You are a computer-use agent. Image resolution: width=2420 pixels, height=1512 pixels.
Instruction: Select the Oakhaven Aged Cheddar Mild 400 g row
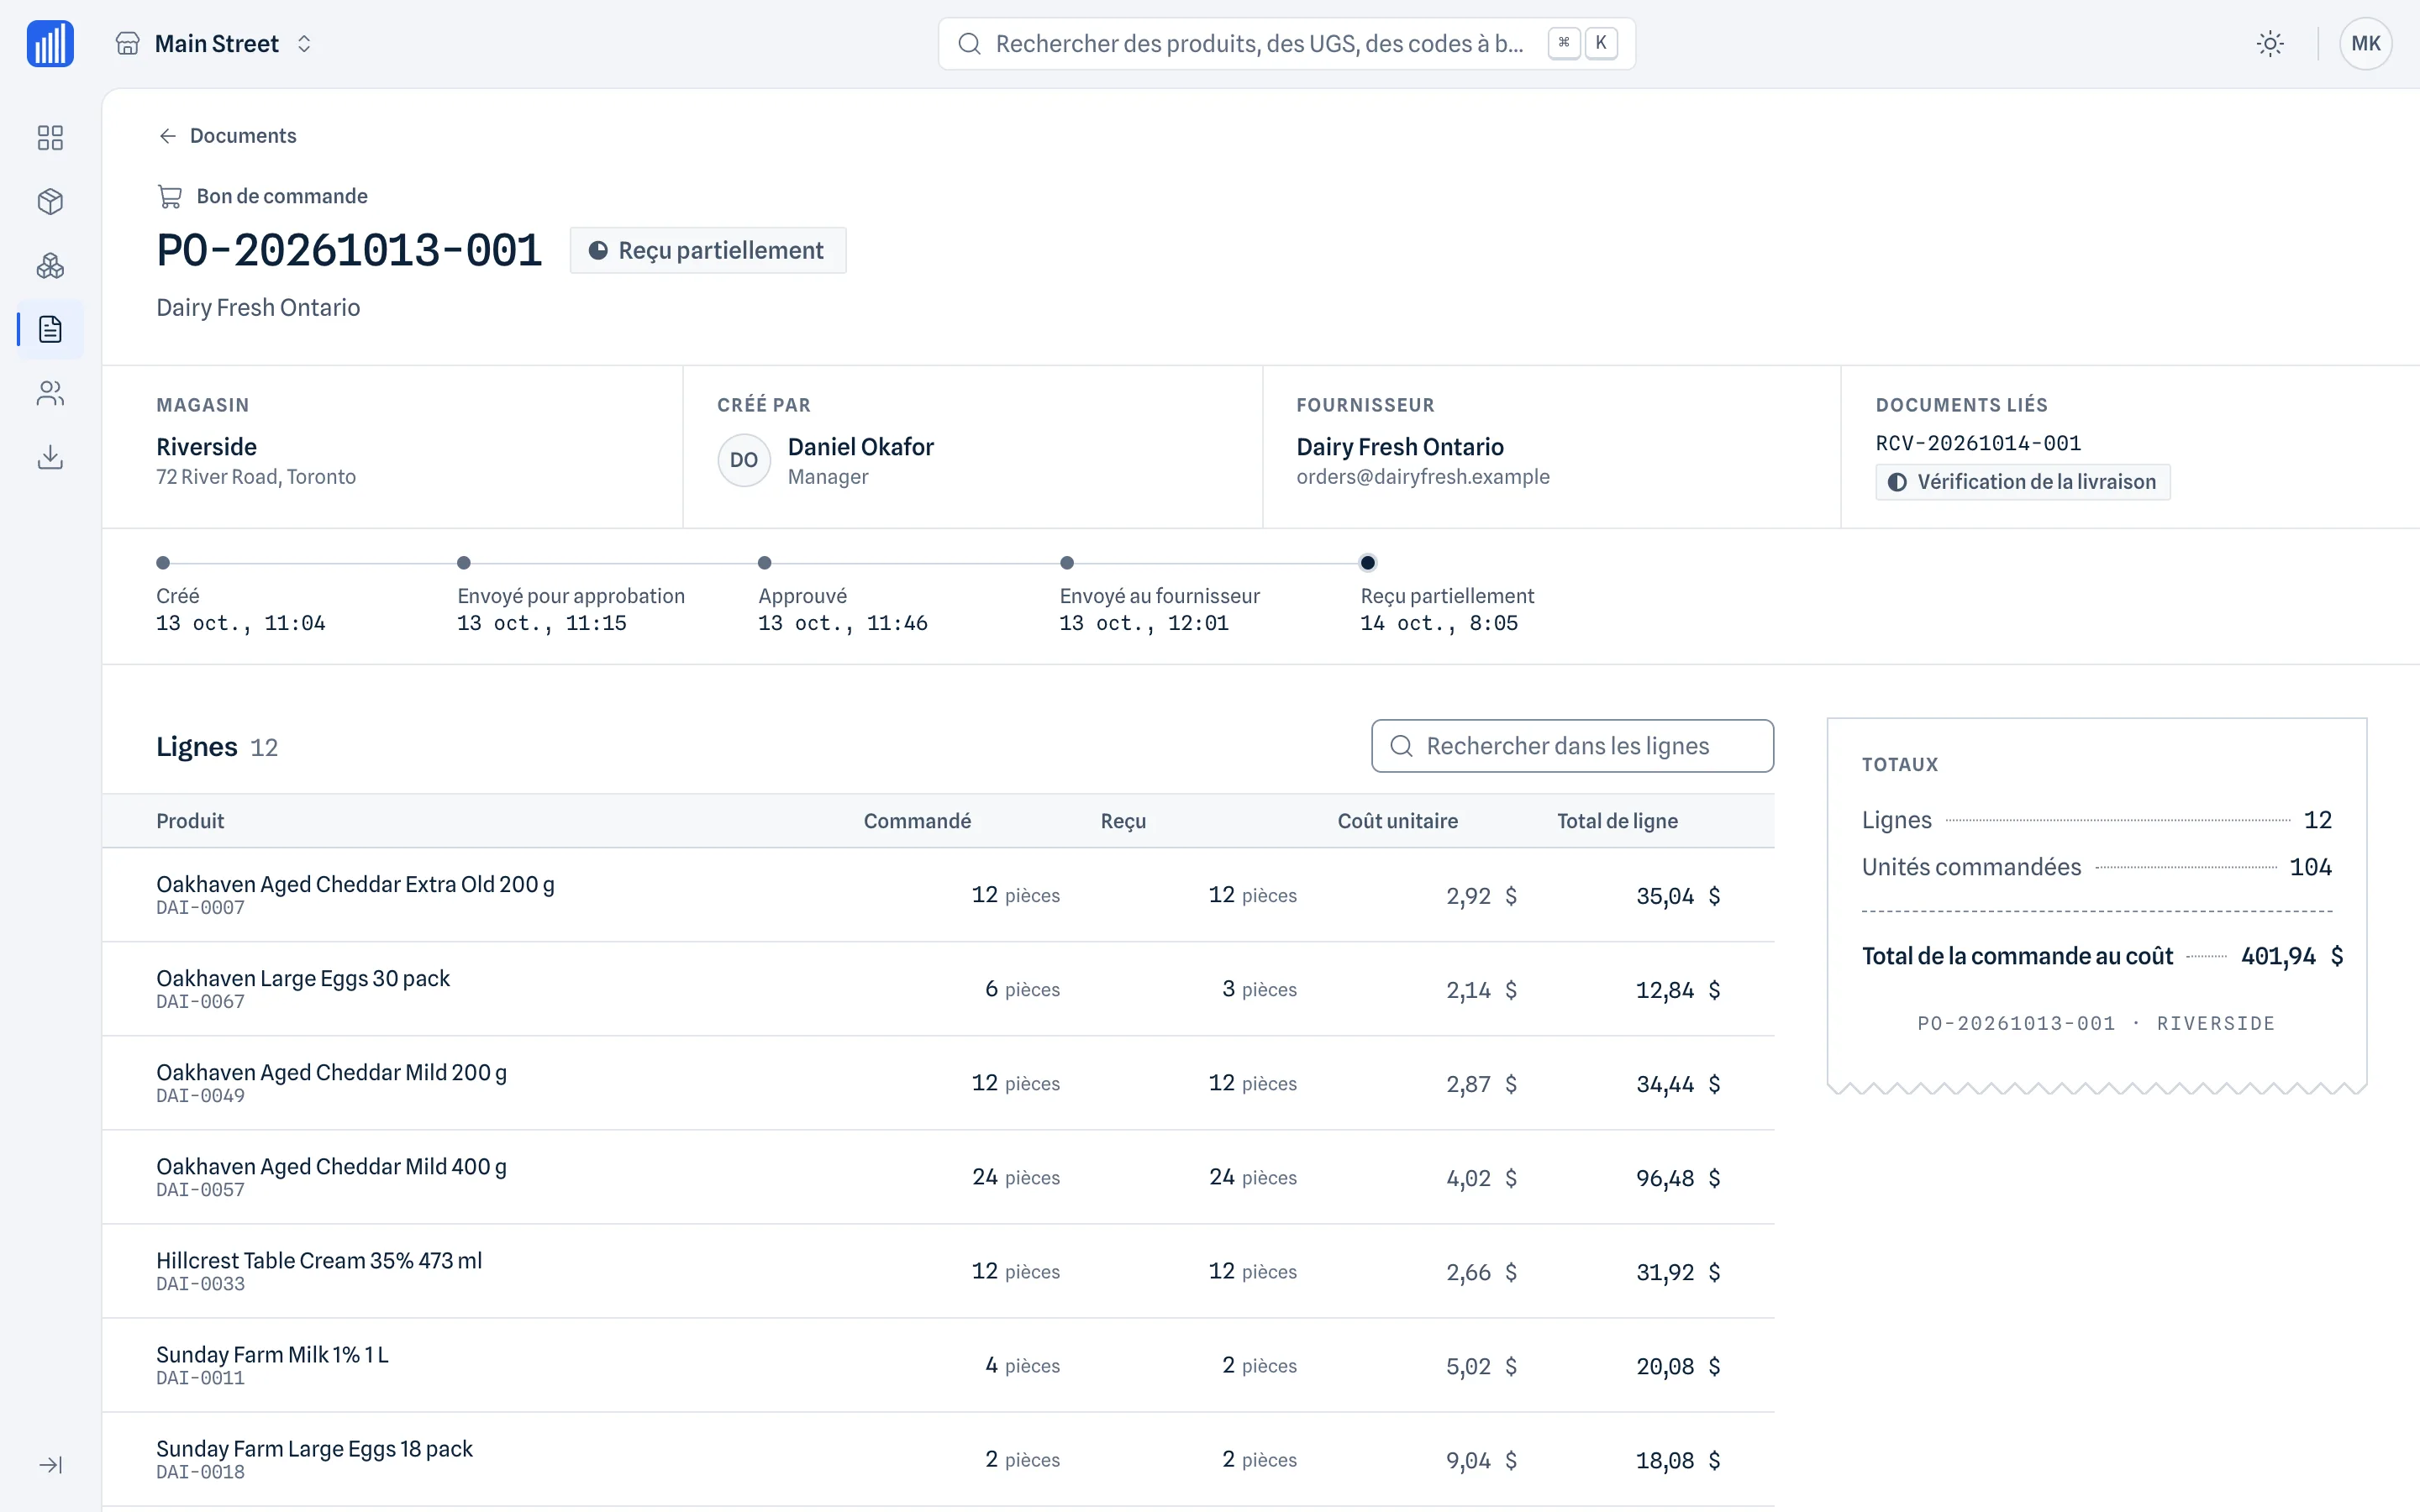pyautogui.click(x=938, y=1177)
